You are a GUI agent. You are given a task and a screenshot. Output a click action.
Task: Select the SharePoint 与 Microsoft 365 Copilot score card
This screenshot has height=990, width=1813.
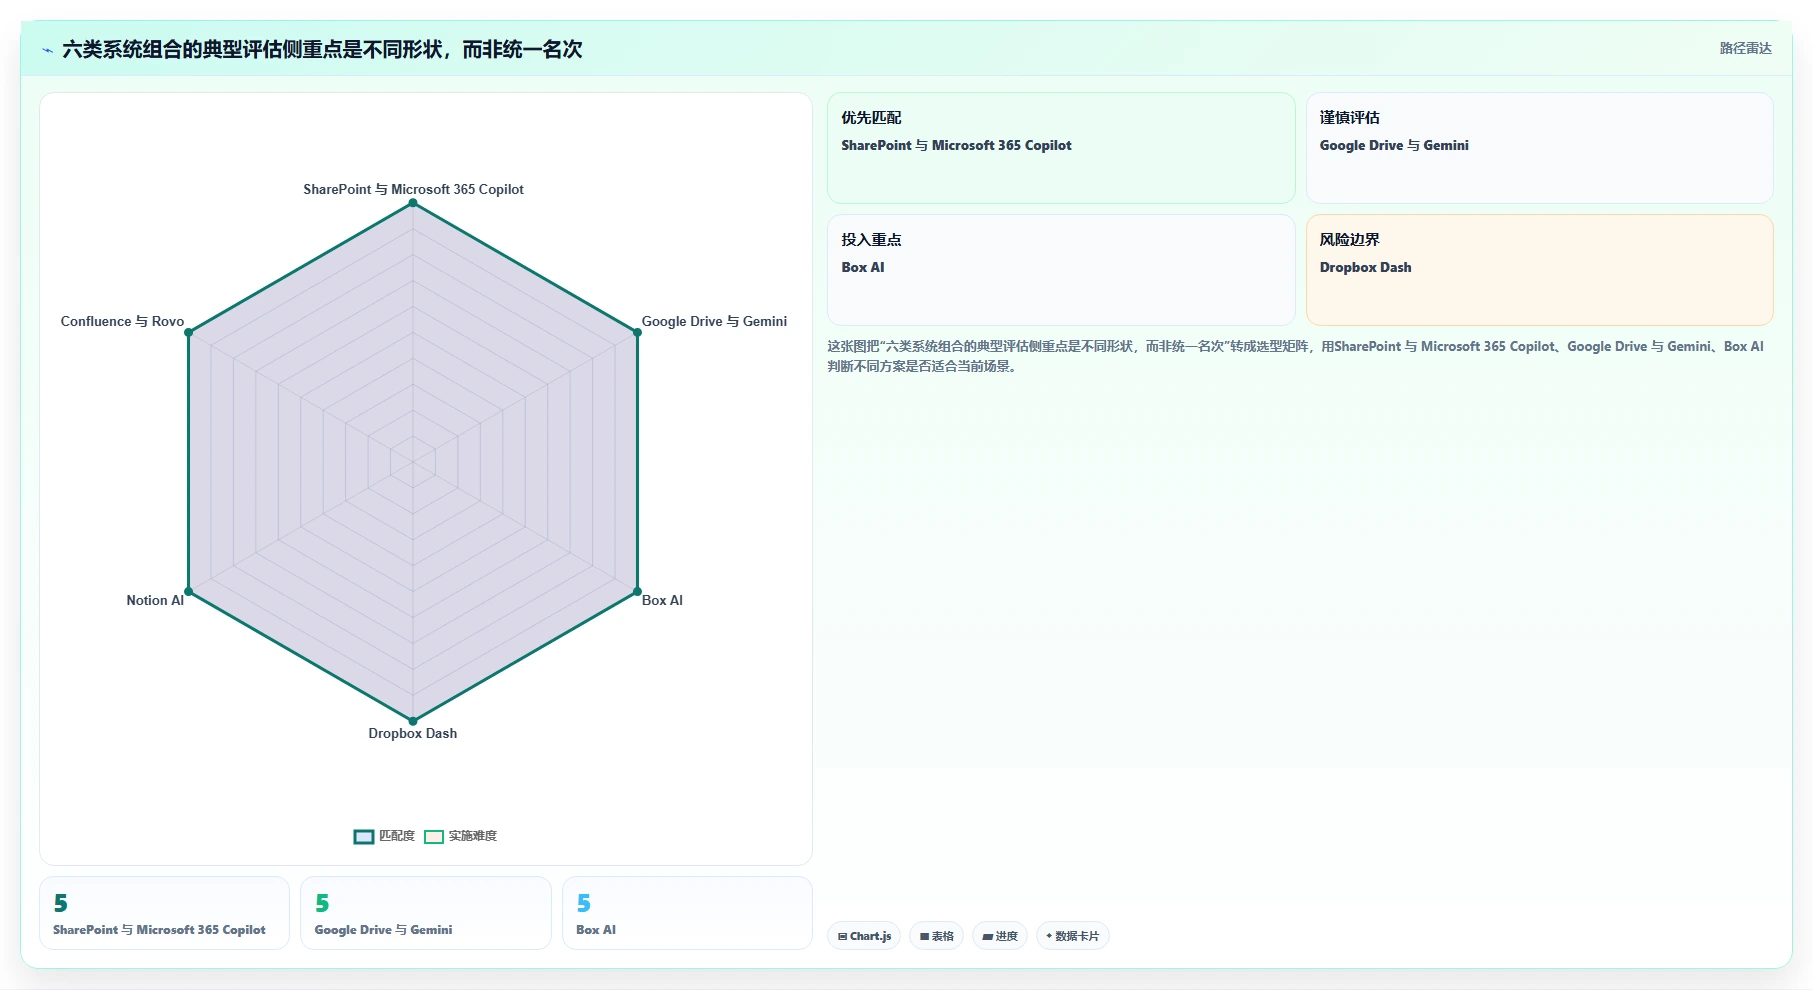pyautogui.click(x=164, y=913)
